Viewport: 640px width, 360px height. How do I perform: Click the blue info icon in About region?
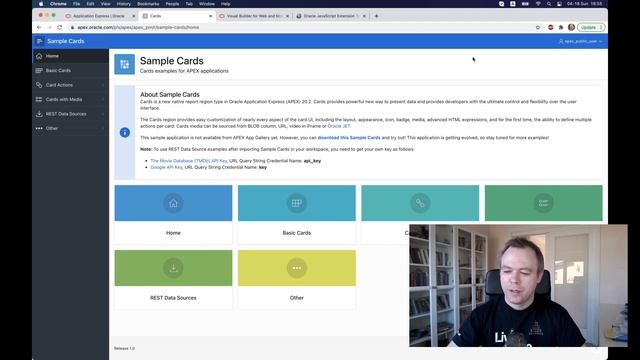[124, 132]
